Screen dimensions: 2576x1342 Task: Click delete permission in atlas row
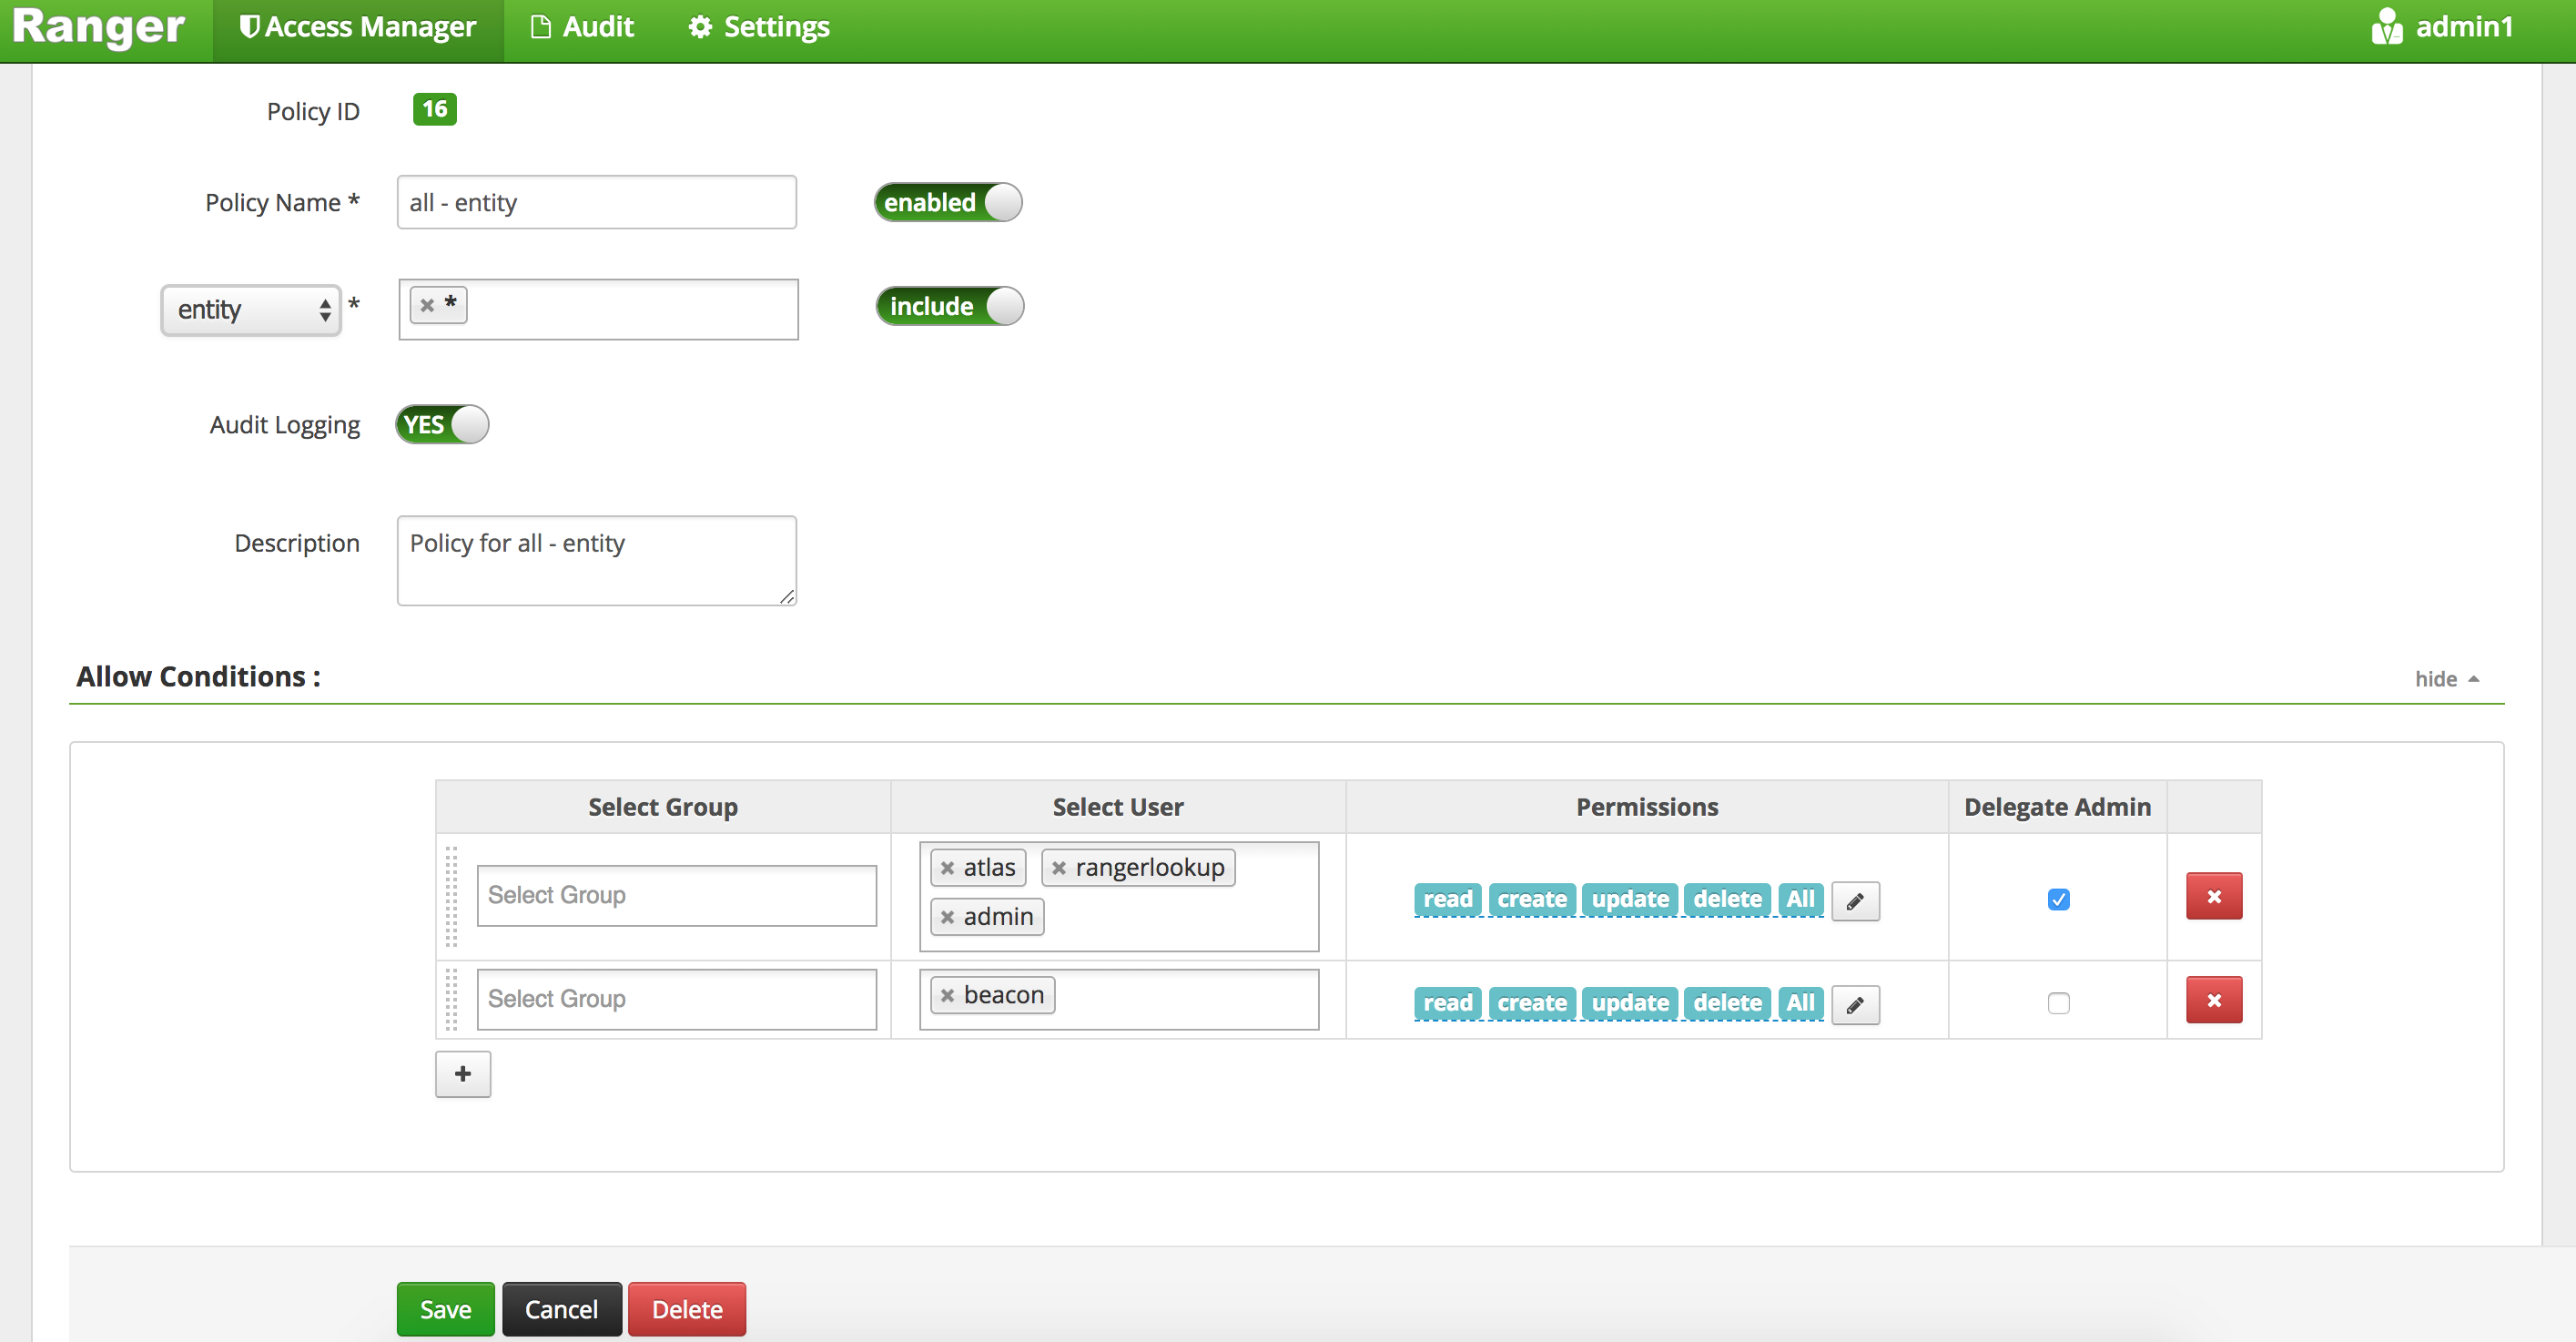[1727, 899]
